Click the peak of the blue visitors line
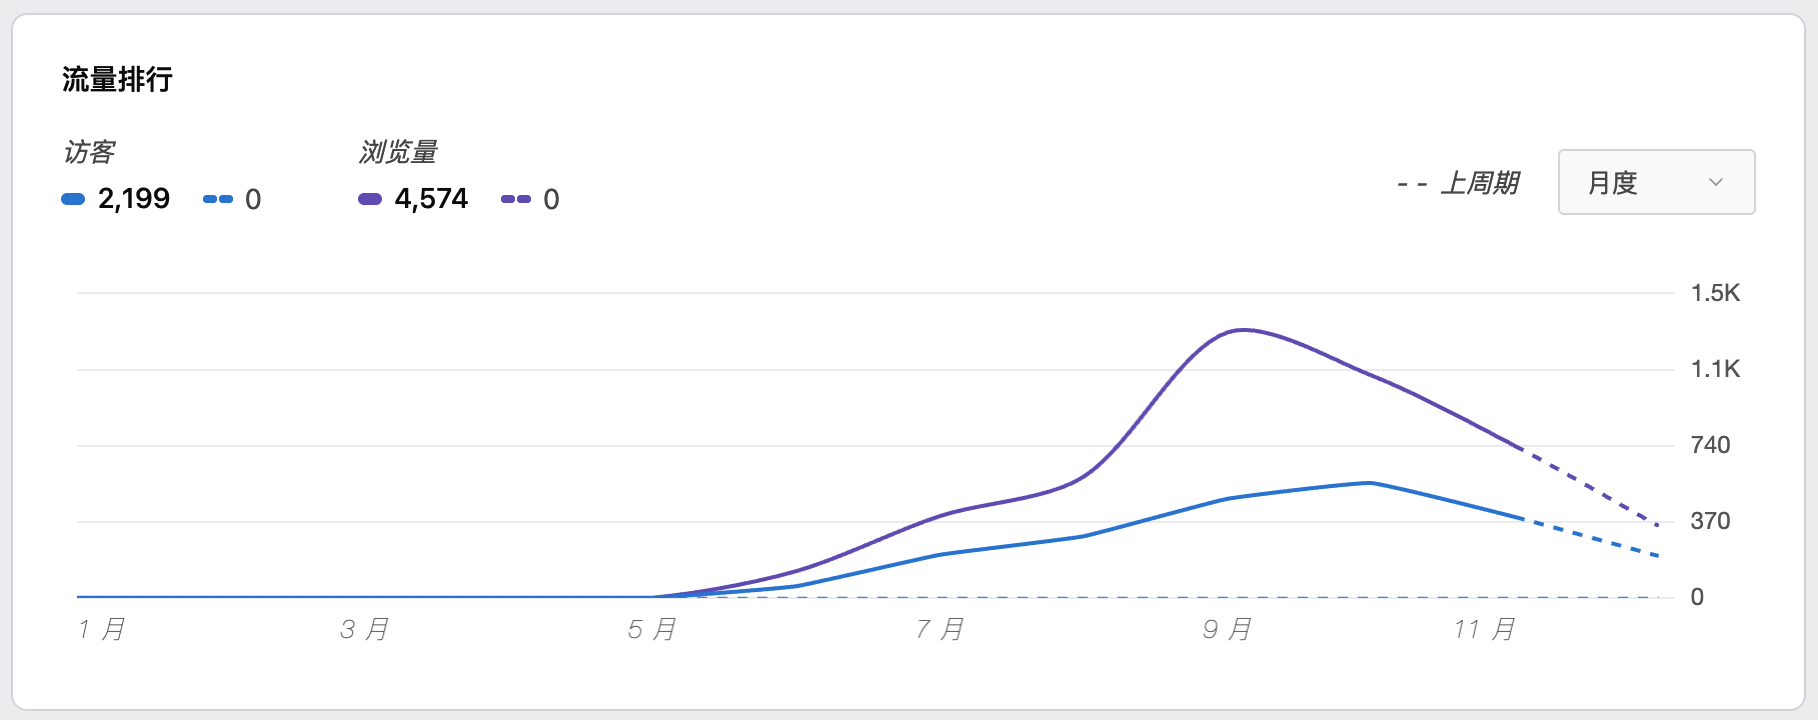The width and height of the screenshot is (1818, 720). (x=1368, y=483)
